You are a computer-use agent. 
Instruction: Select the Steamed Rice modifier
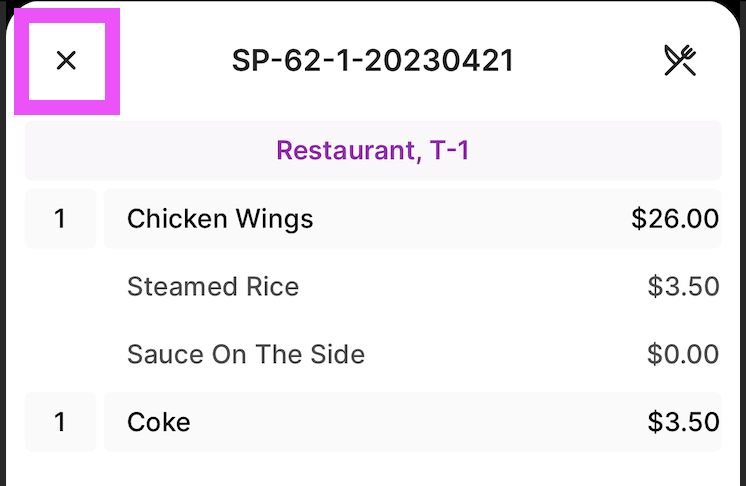pyautogui.click(x=213, y=287)
